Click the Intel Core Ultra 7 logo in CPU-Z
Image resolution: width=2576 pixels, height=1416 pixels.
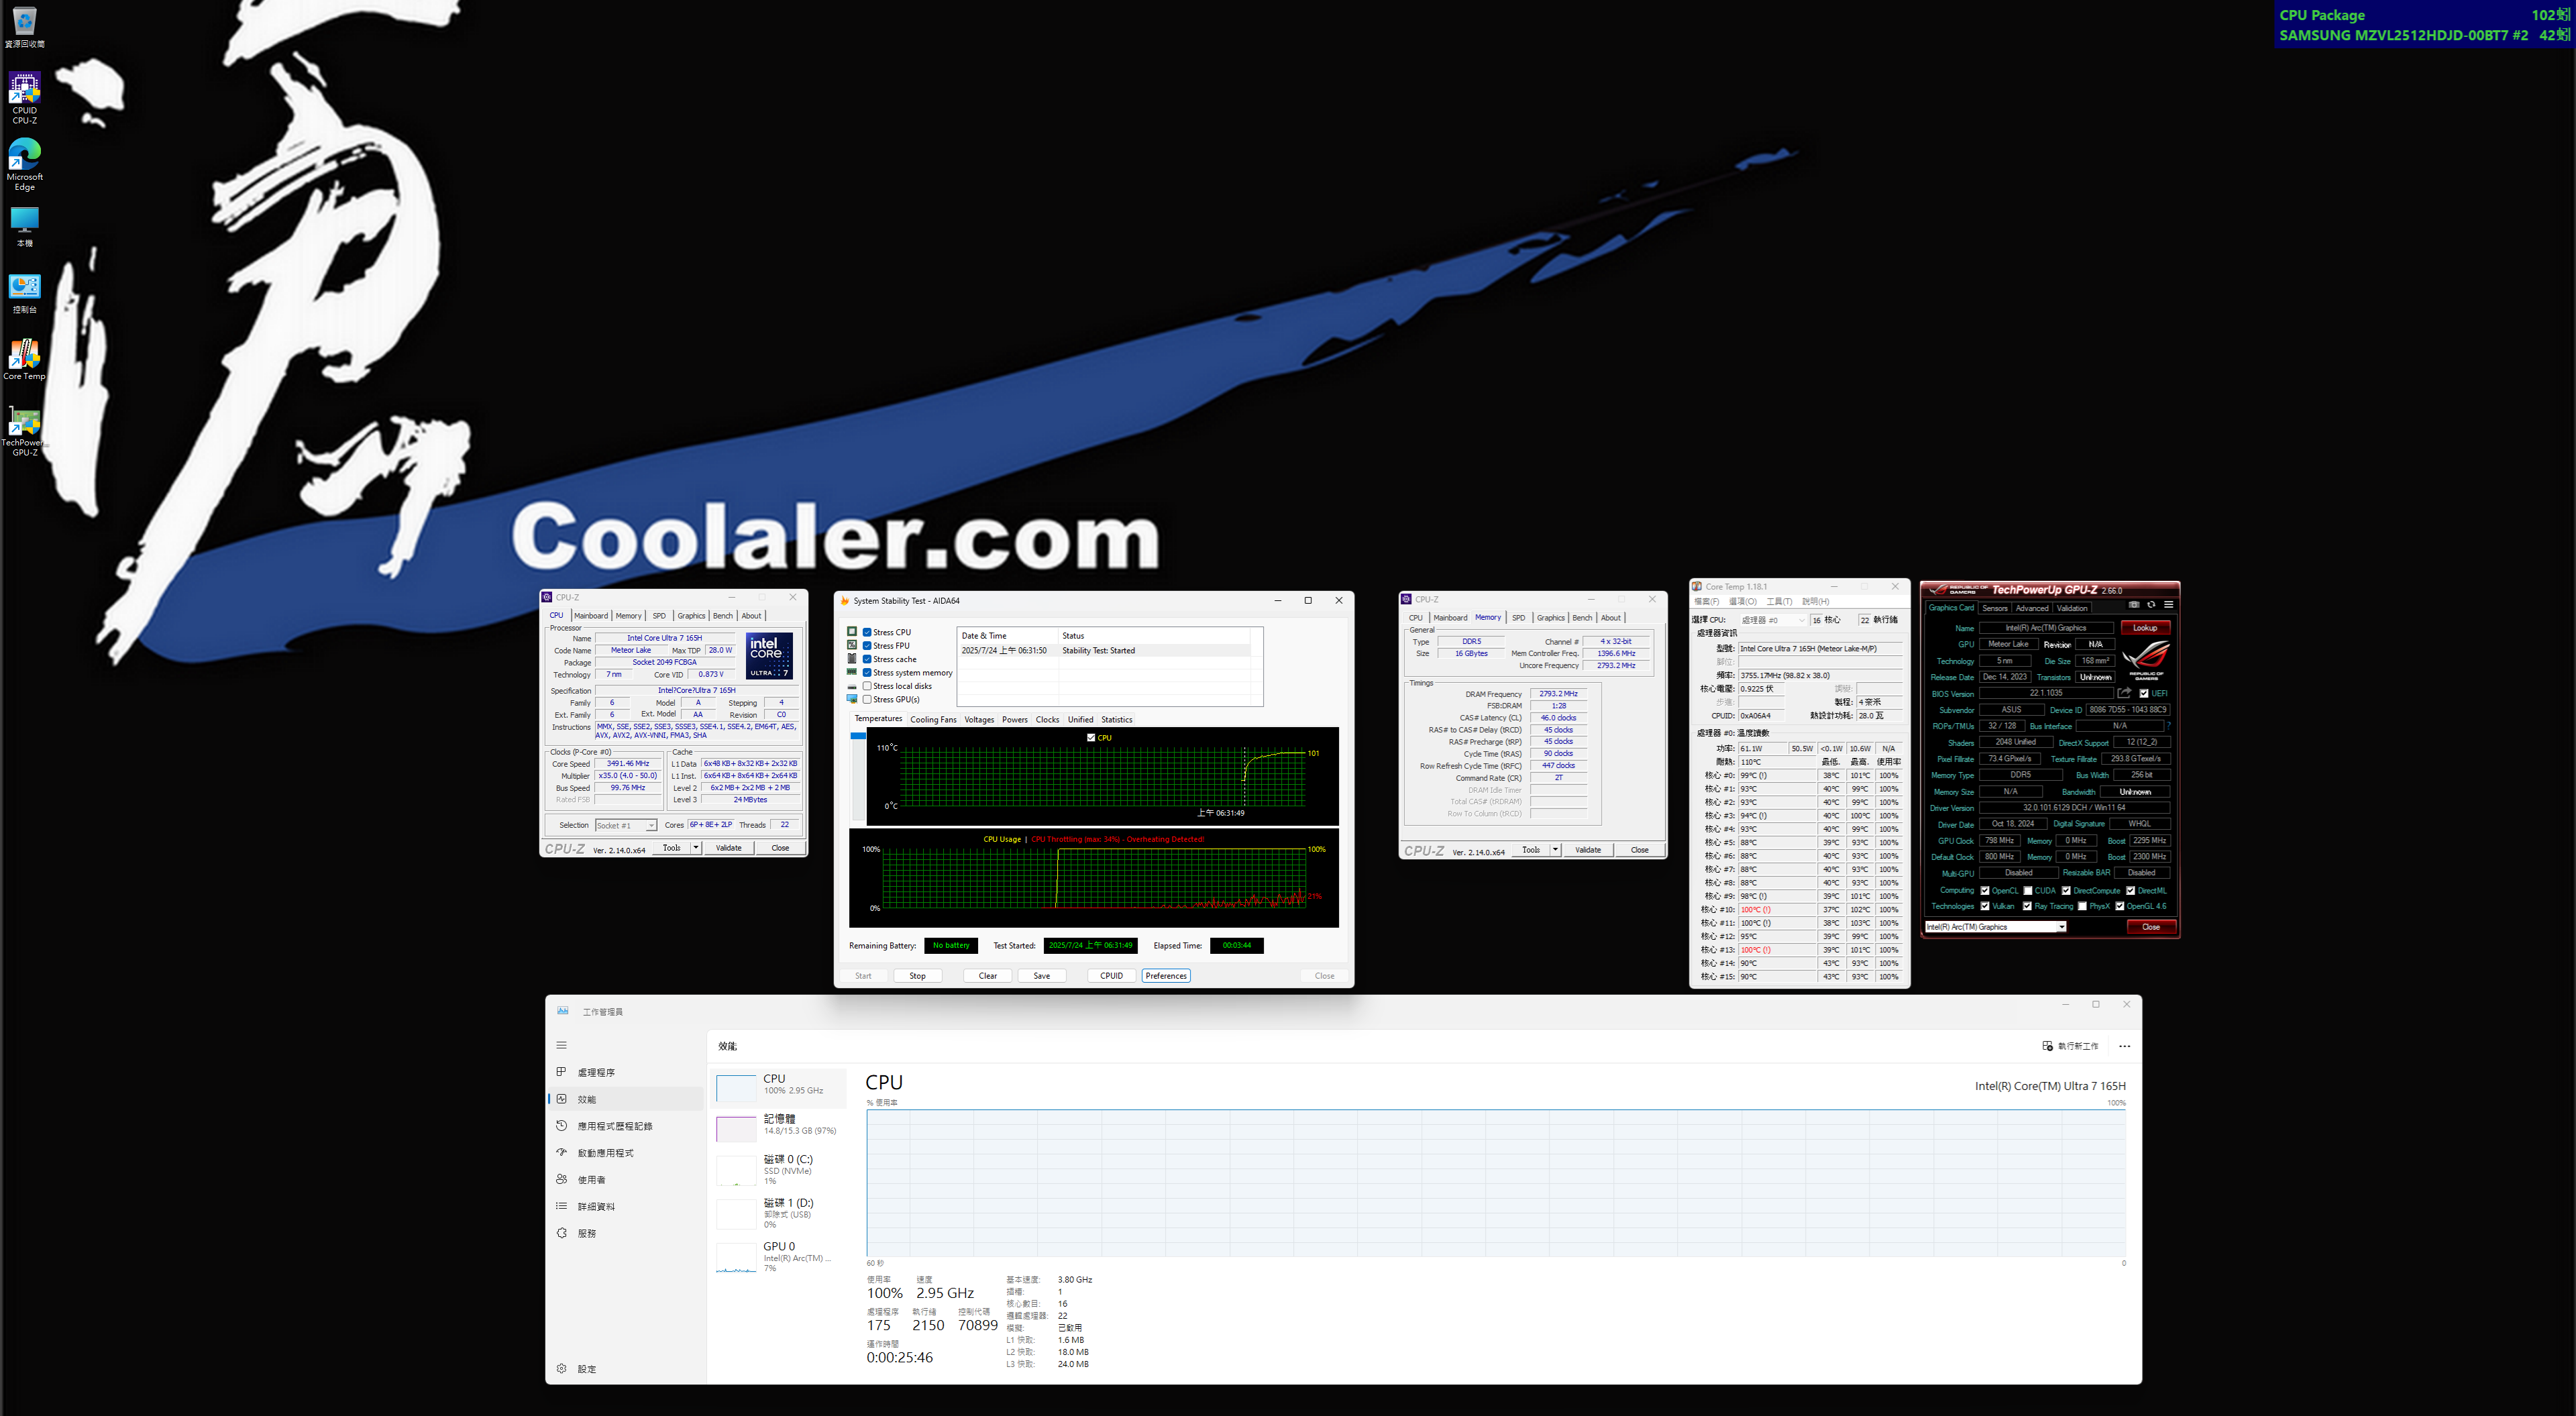click(x=769, y=656)
